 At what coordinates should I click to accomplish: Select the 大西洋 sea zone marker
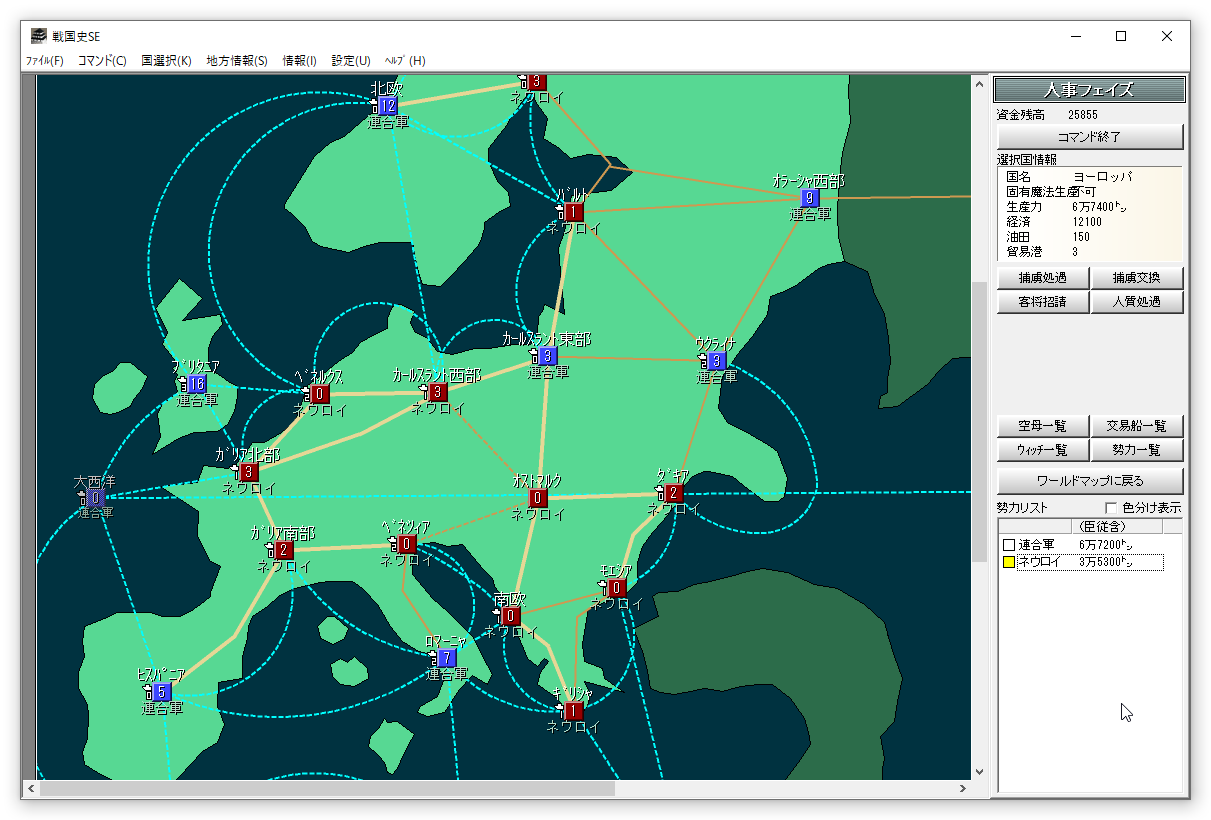[95, 498]
